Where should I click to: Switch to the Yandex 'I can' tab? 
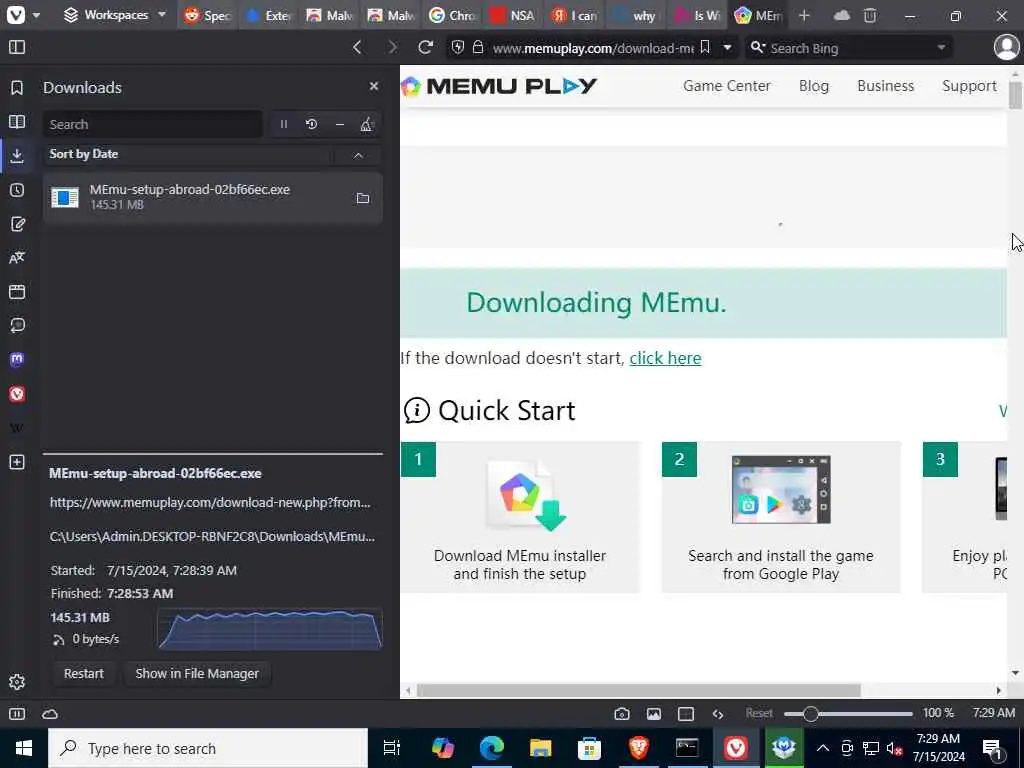click(x=576, y=15)
